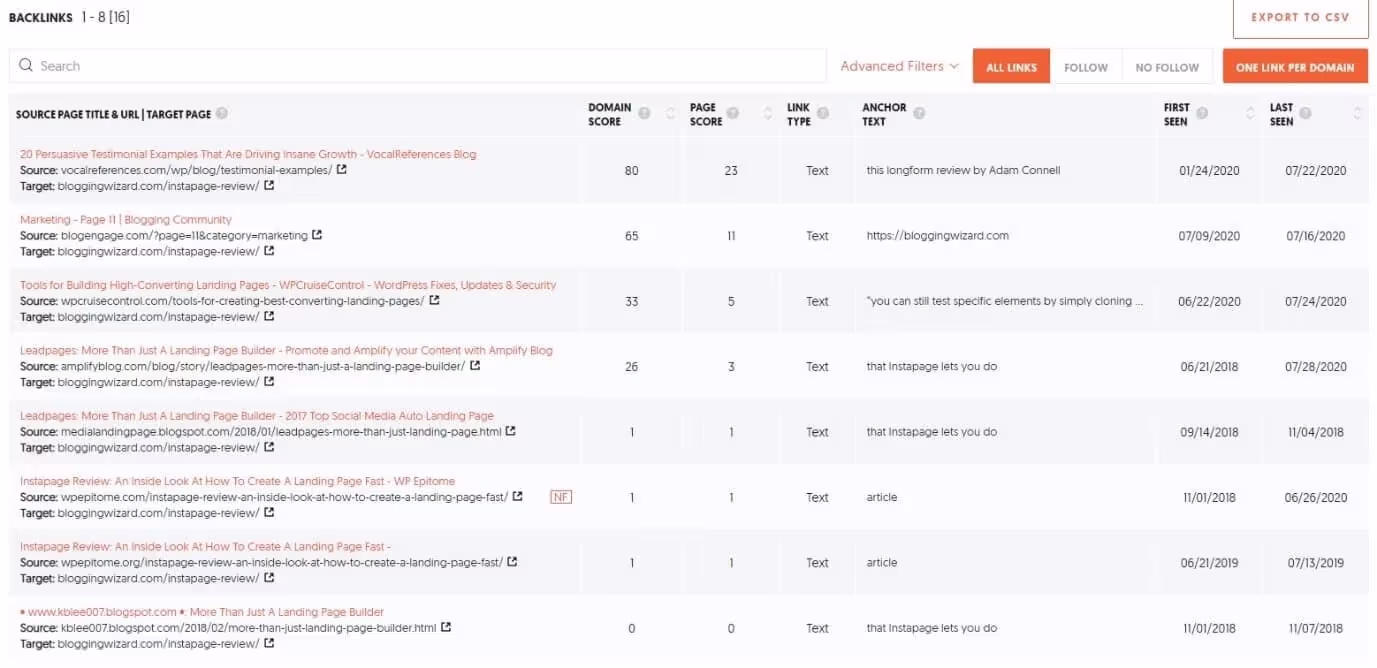Open Leadpages Amplify Blog title link
The width and height of the screenshot is (1377, 668).
[286, 350]
